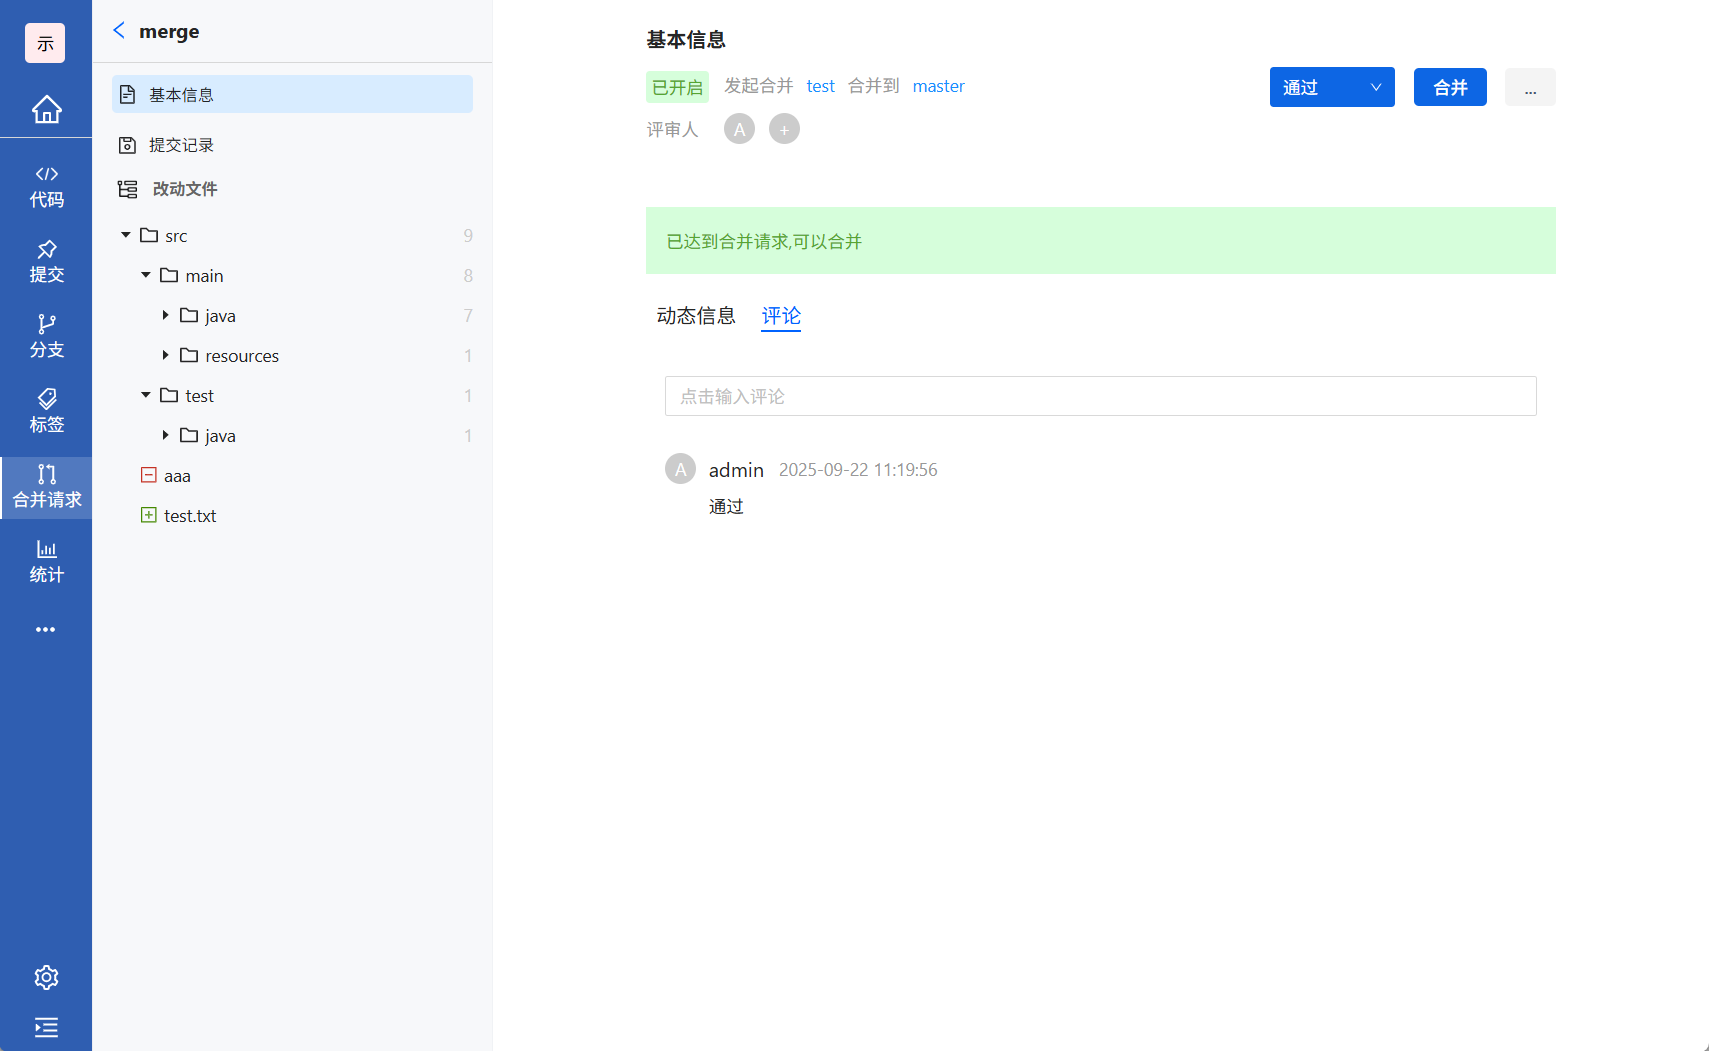
Task: Add a reviewer with the plus avatar
Action: point(784,128)
